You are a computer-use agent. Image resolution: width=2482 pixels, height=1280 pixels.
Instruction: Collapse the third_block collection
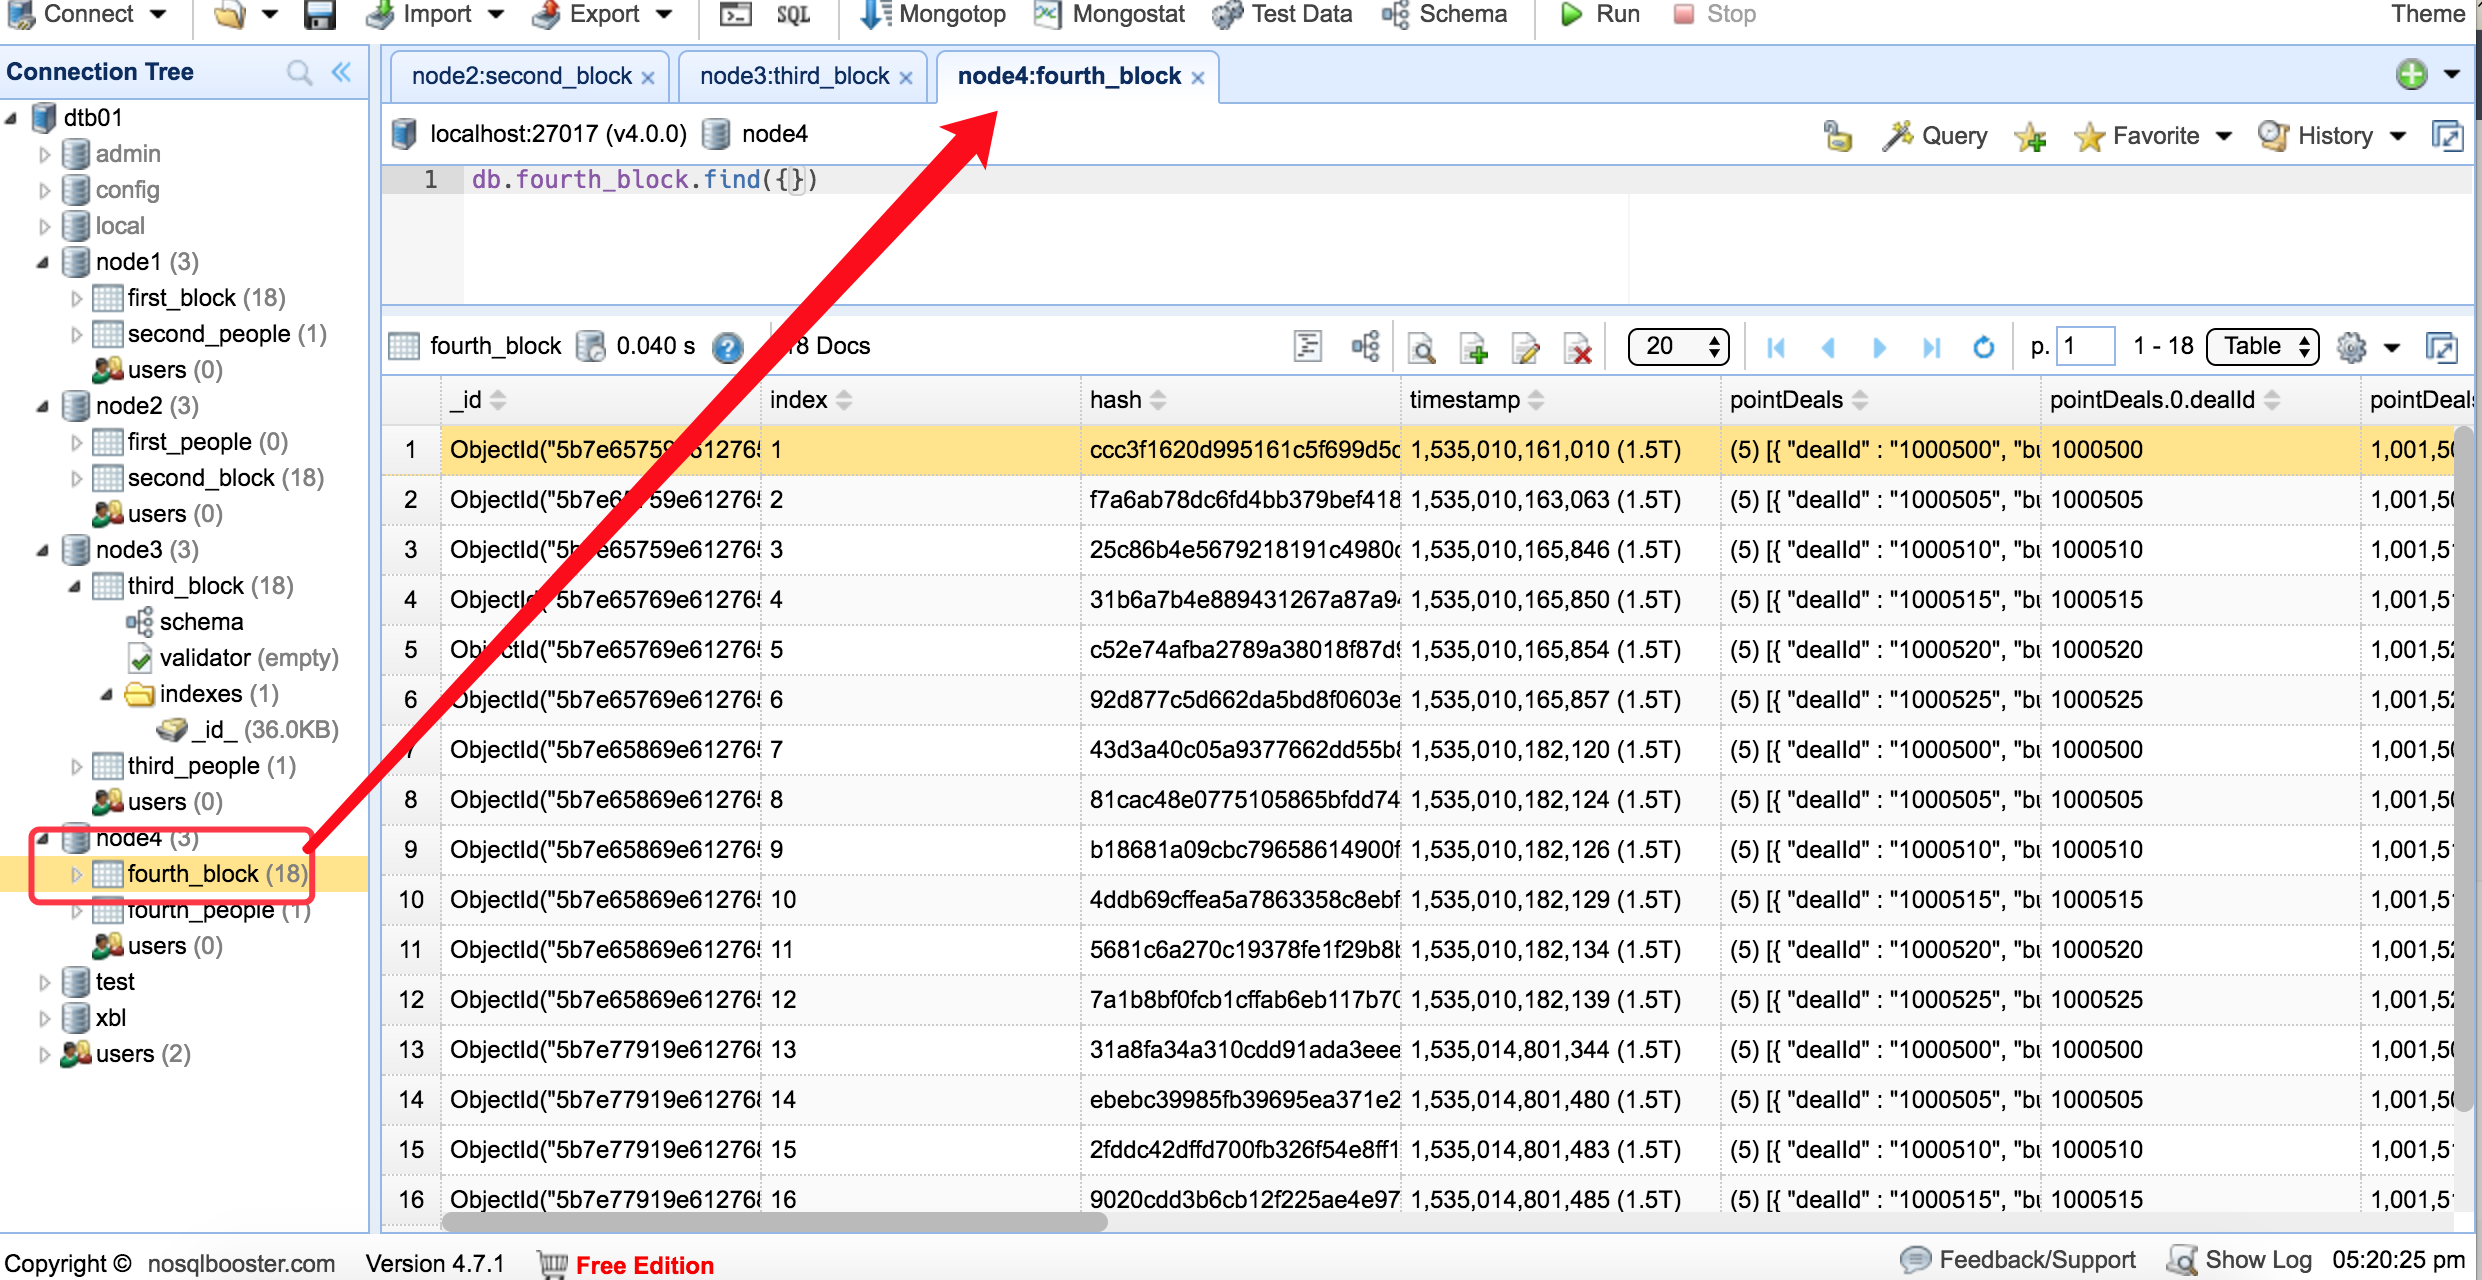[x=74, y=586]
